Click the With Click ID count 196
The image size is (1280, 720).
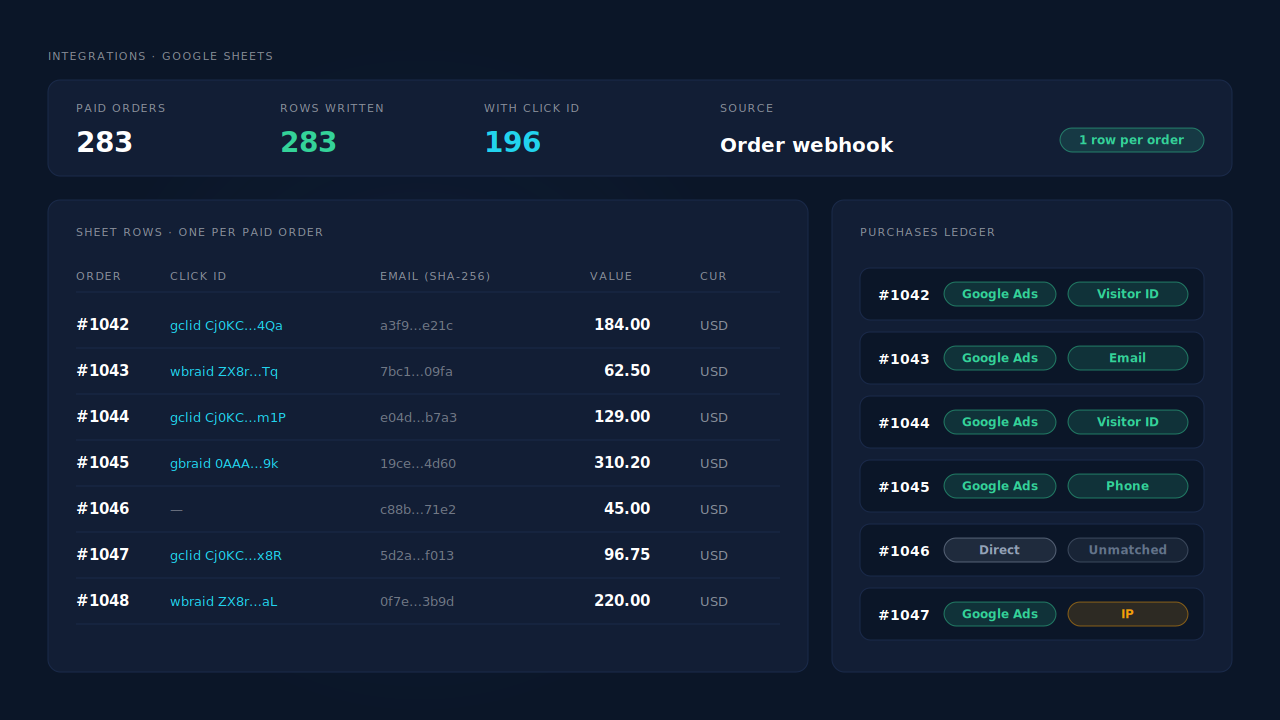tap(513, 142)
